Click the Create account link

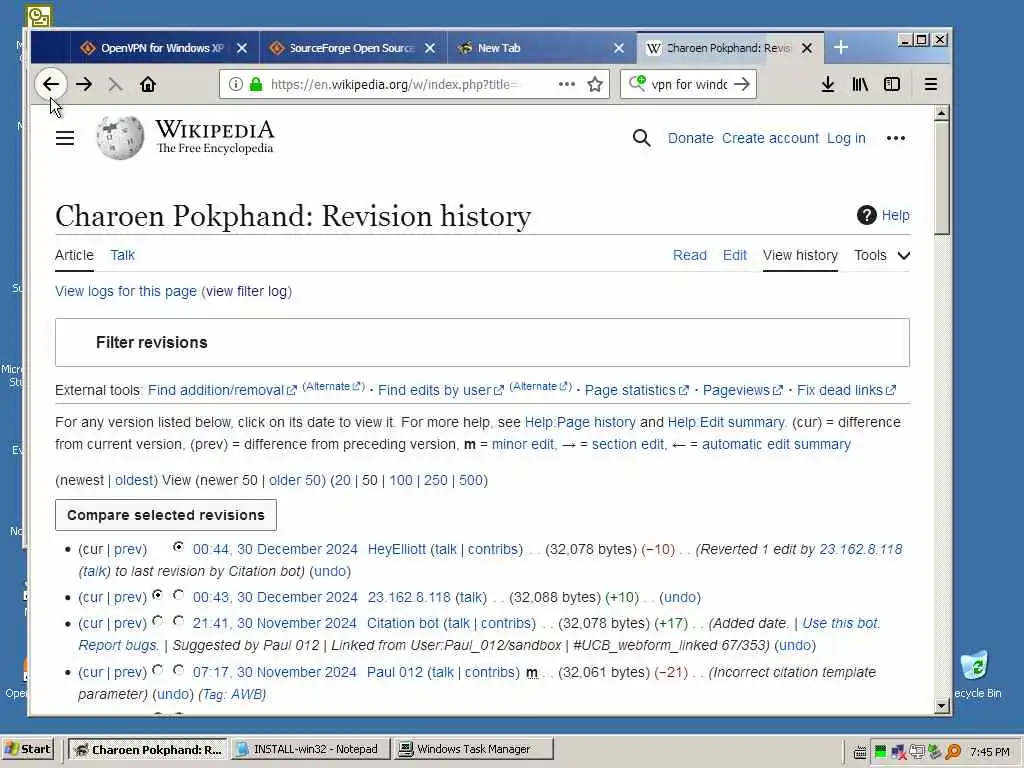(x=770, y=138)
